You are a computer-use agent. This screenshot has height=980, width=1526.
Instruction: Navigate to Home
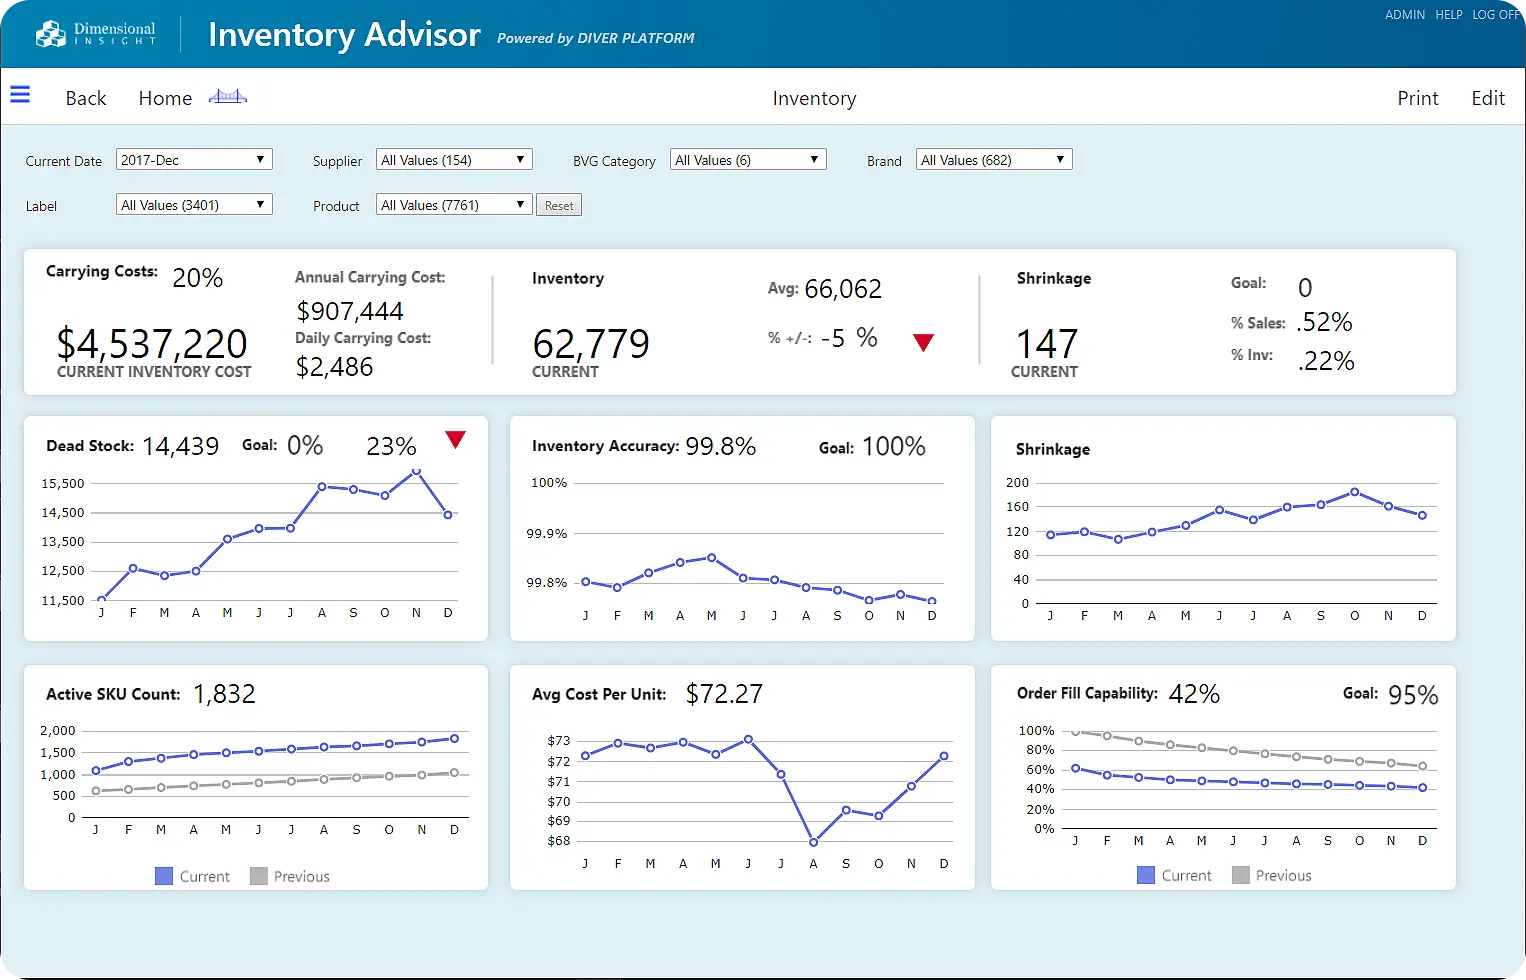click(x=165, y=98)
